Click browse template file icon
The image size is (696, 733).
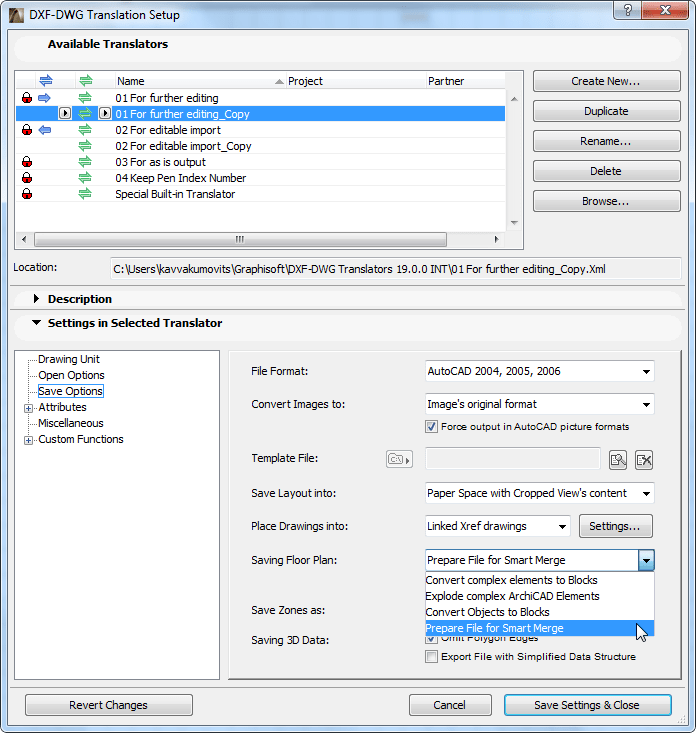click(618, 460)
